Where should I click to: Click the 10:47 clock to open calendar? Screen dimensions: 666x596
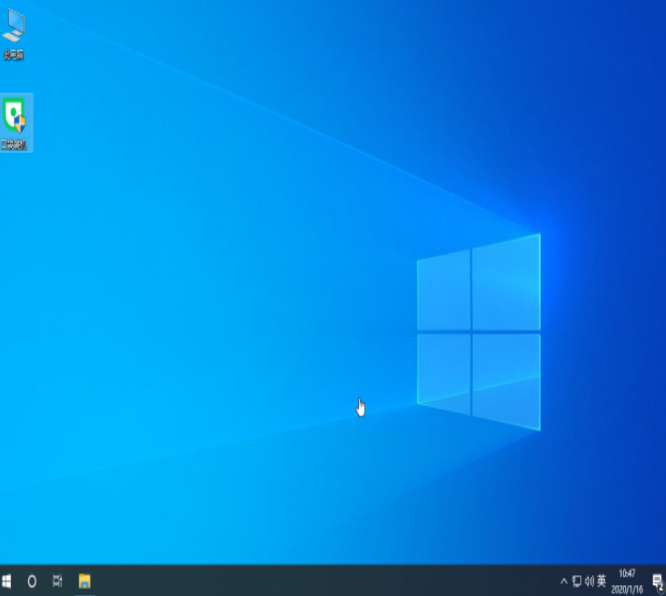627,573
